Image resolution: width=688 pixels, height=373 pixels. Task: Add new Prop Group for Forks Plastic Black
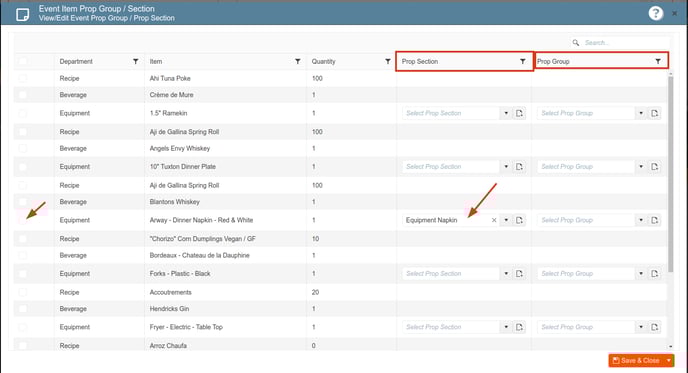point(655,274)
